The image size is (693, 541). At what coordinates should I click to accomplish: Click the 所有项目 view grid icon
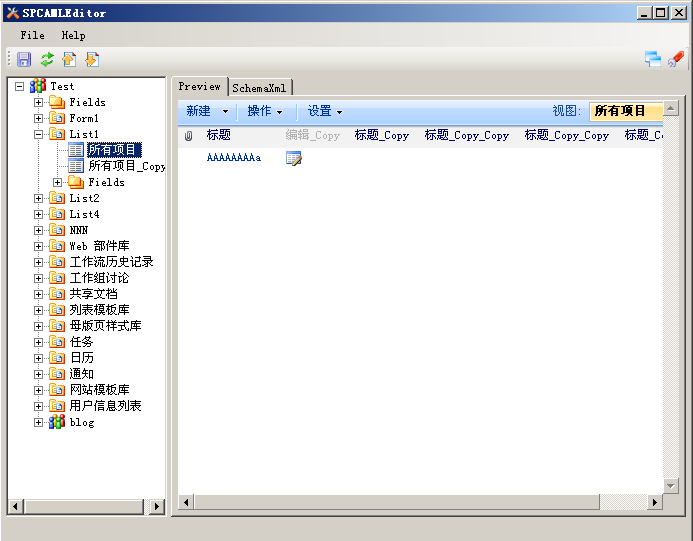point(76,150)
